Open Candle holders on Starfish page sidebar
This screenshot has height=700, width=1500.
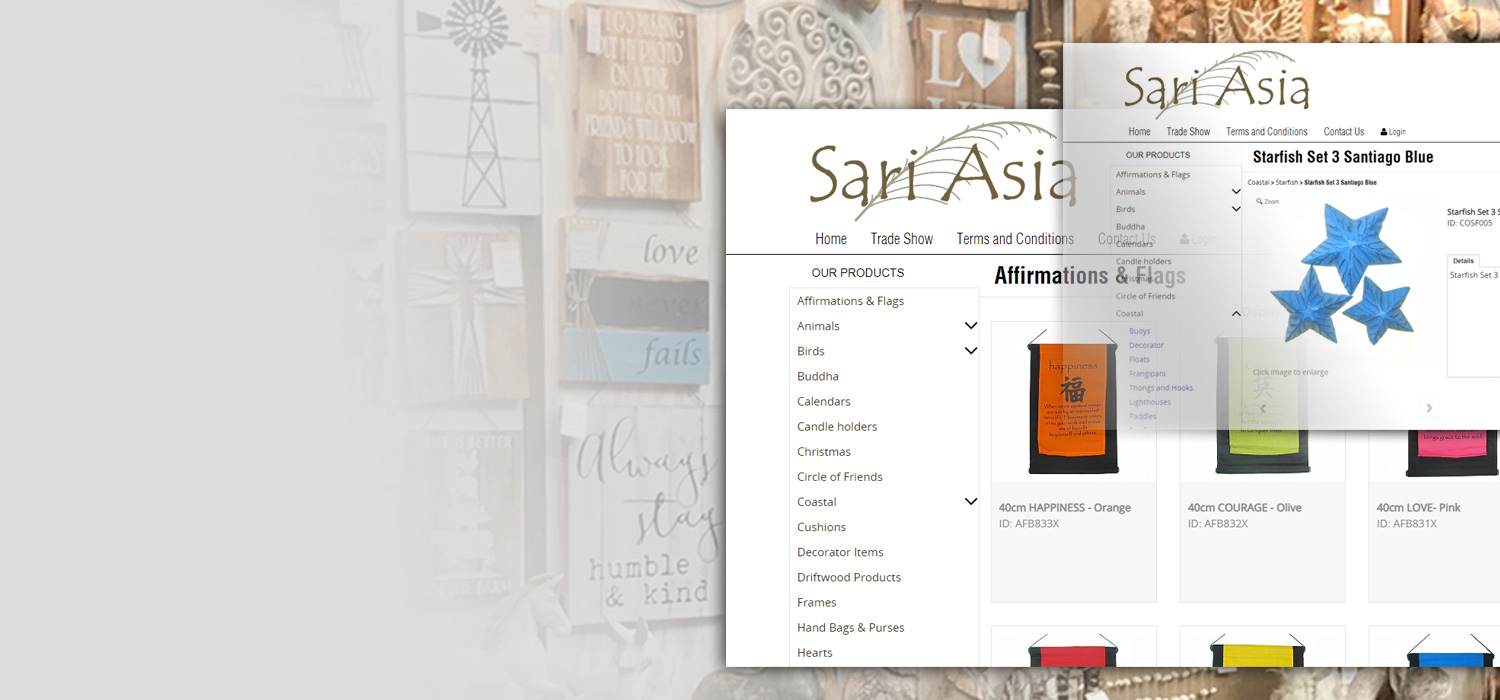click(x=1144, y=262)
